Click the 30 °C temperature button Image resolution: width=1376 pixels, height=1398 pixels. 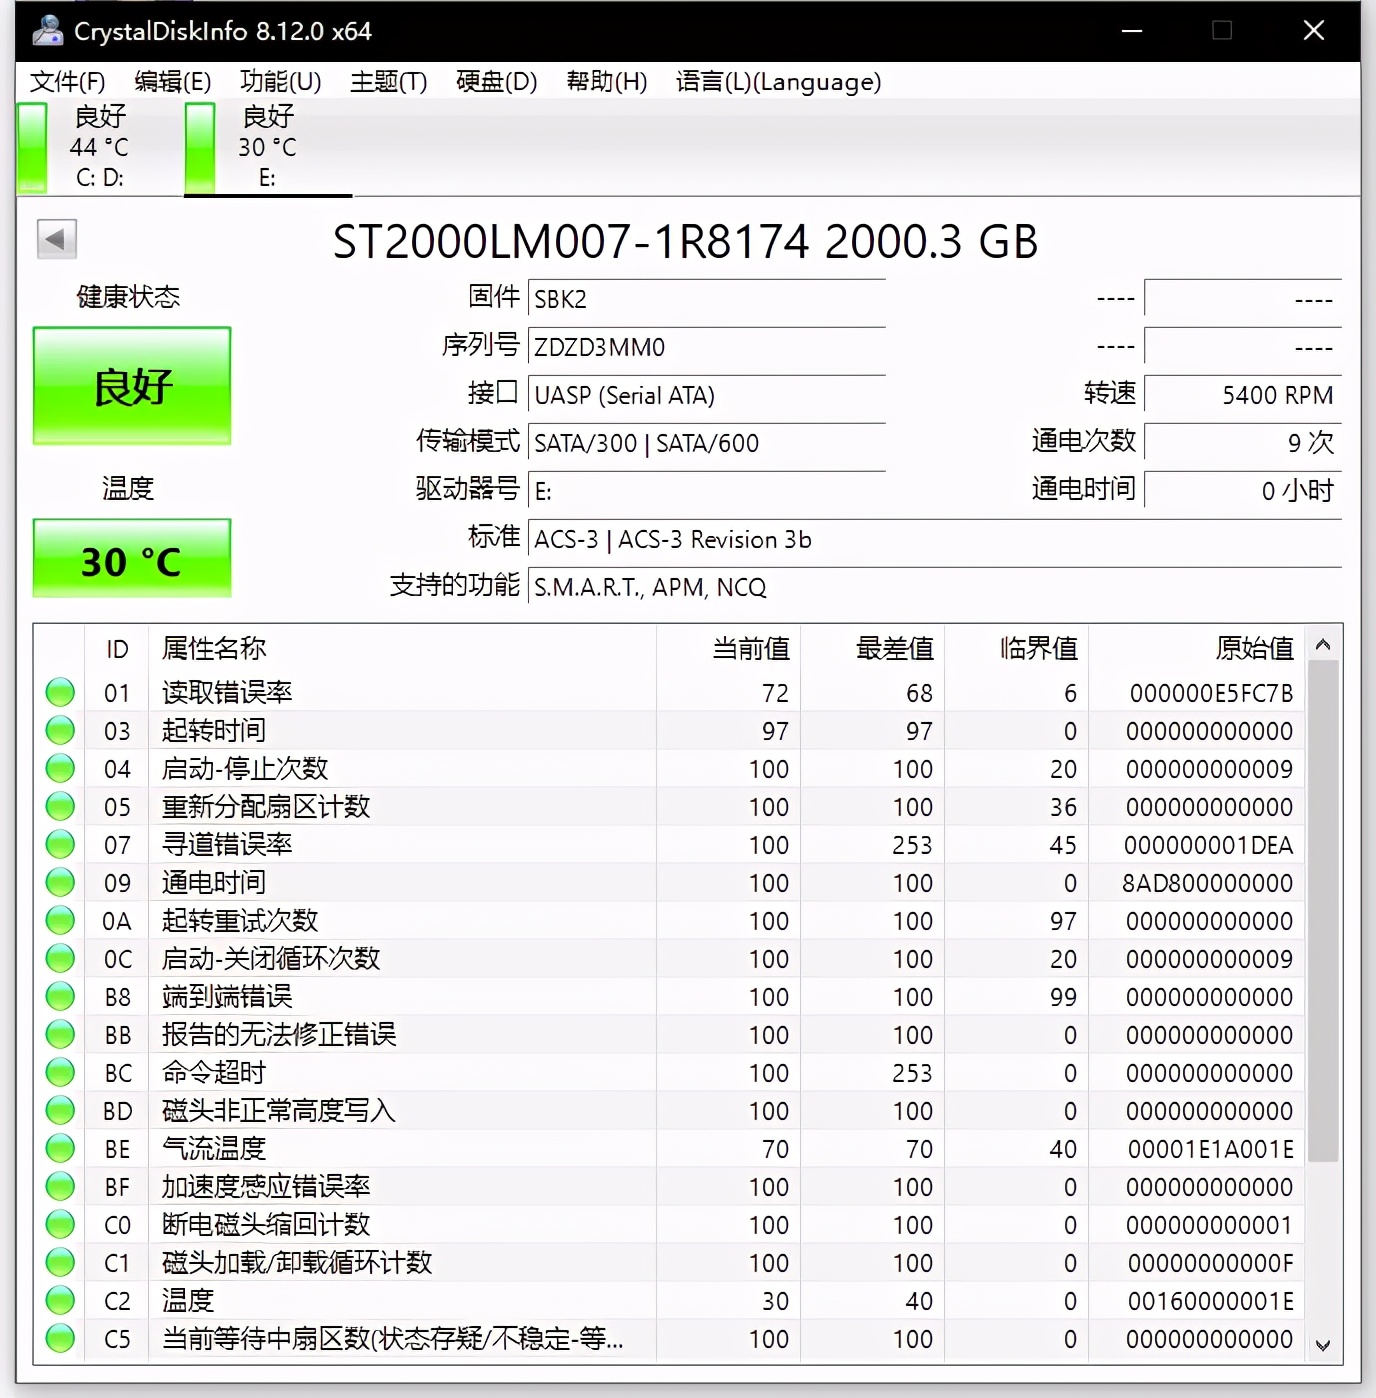click(132, 558)
